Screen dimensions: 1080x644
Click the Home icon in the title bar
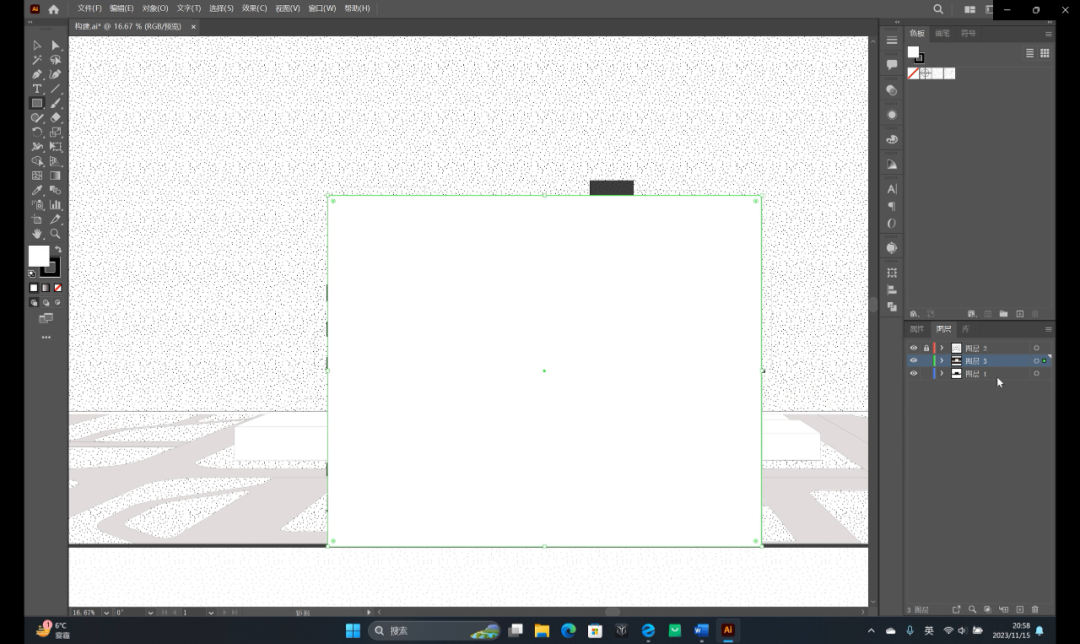[x=54, y=9]
